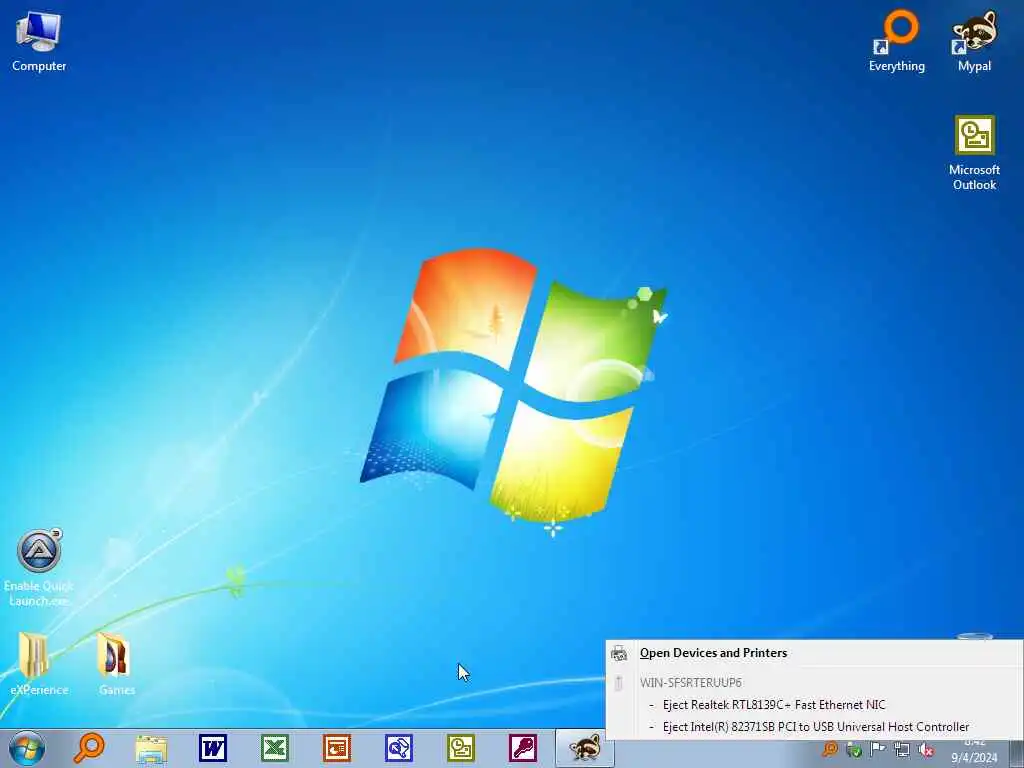Open Windows Explorer from the taskbar

pyautogui.click(x=151, y=748)
